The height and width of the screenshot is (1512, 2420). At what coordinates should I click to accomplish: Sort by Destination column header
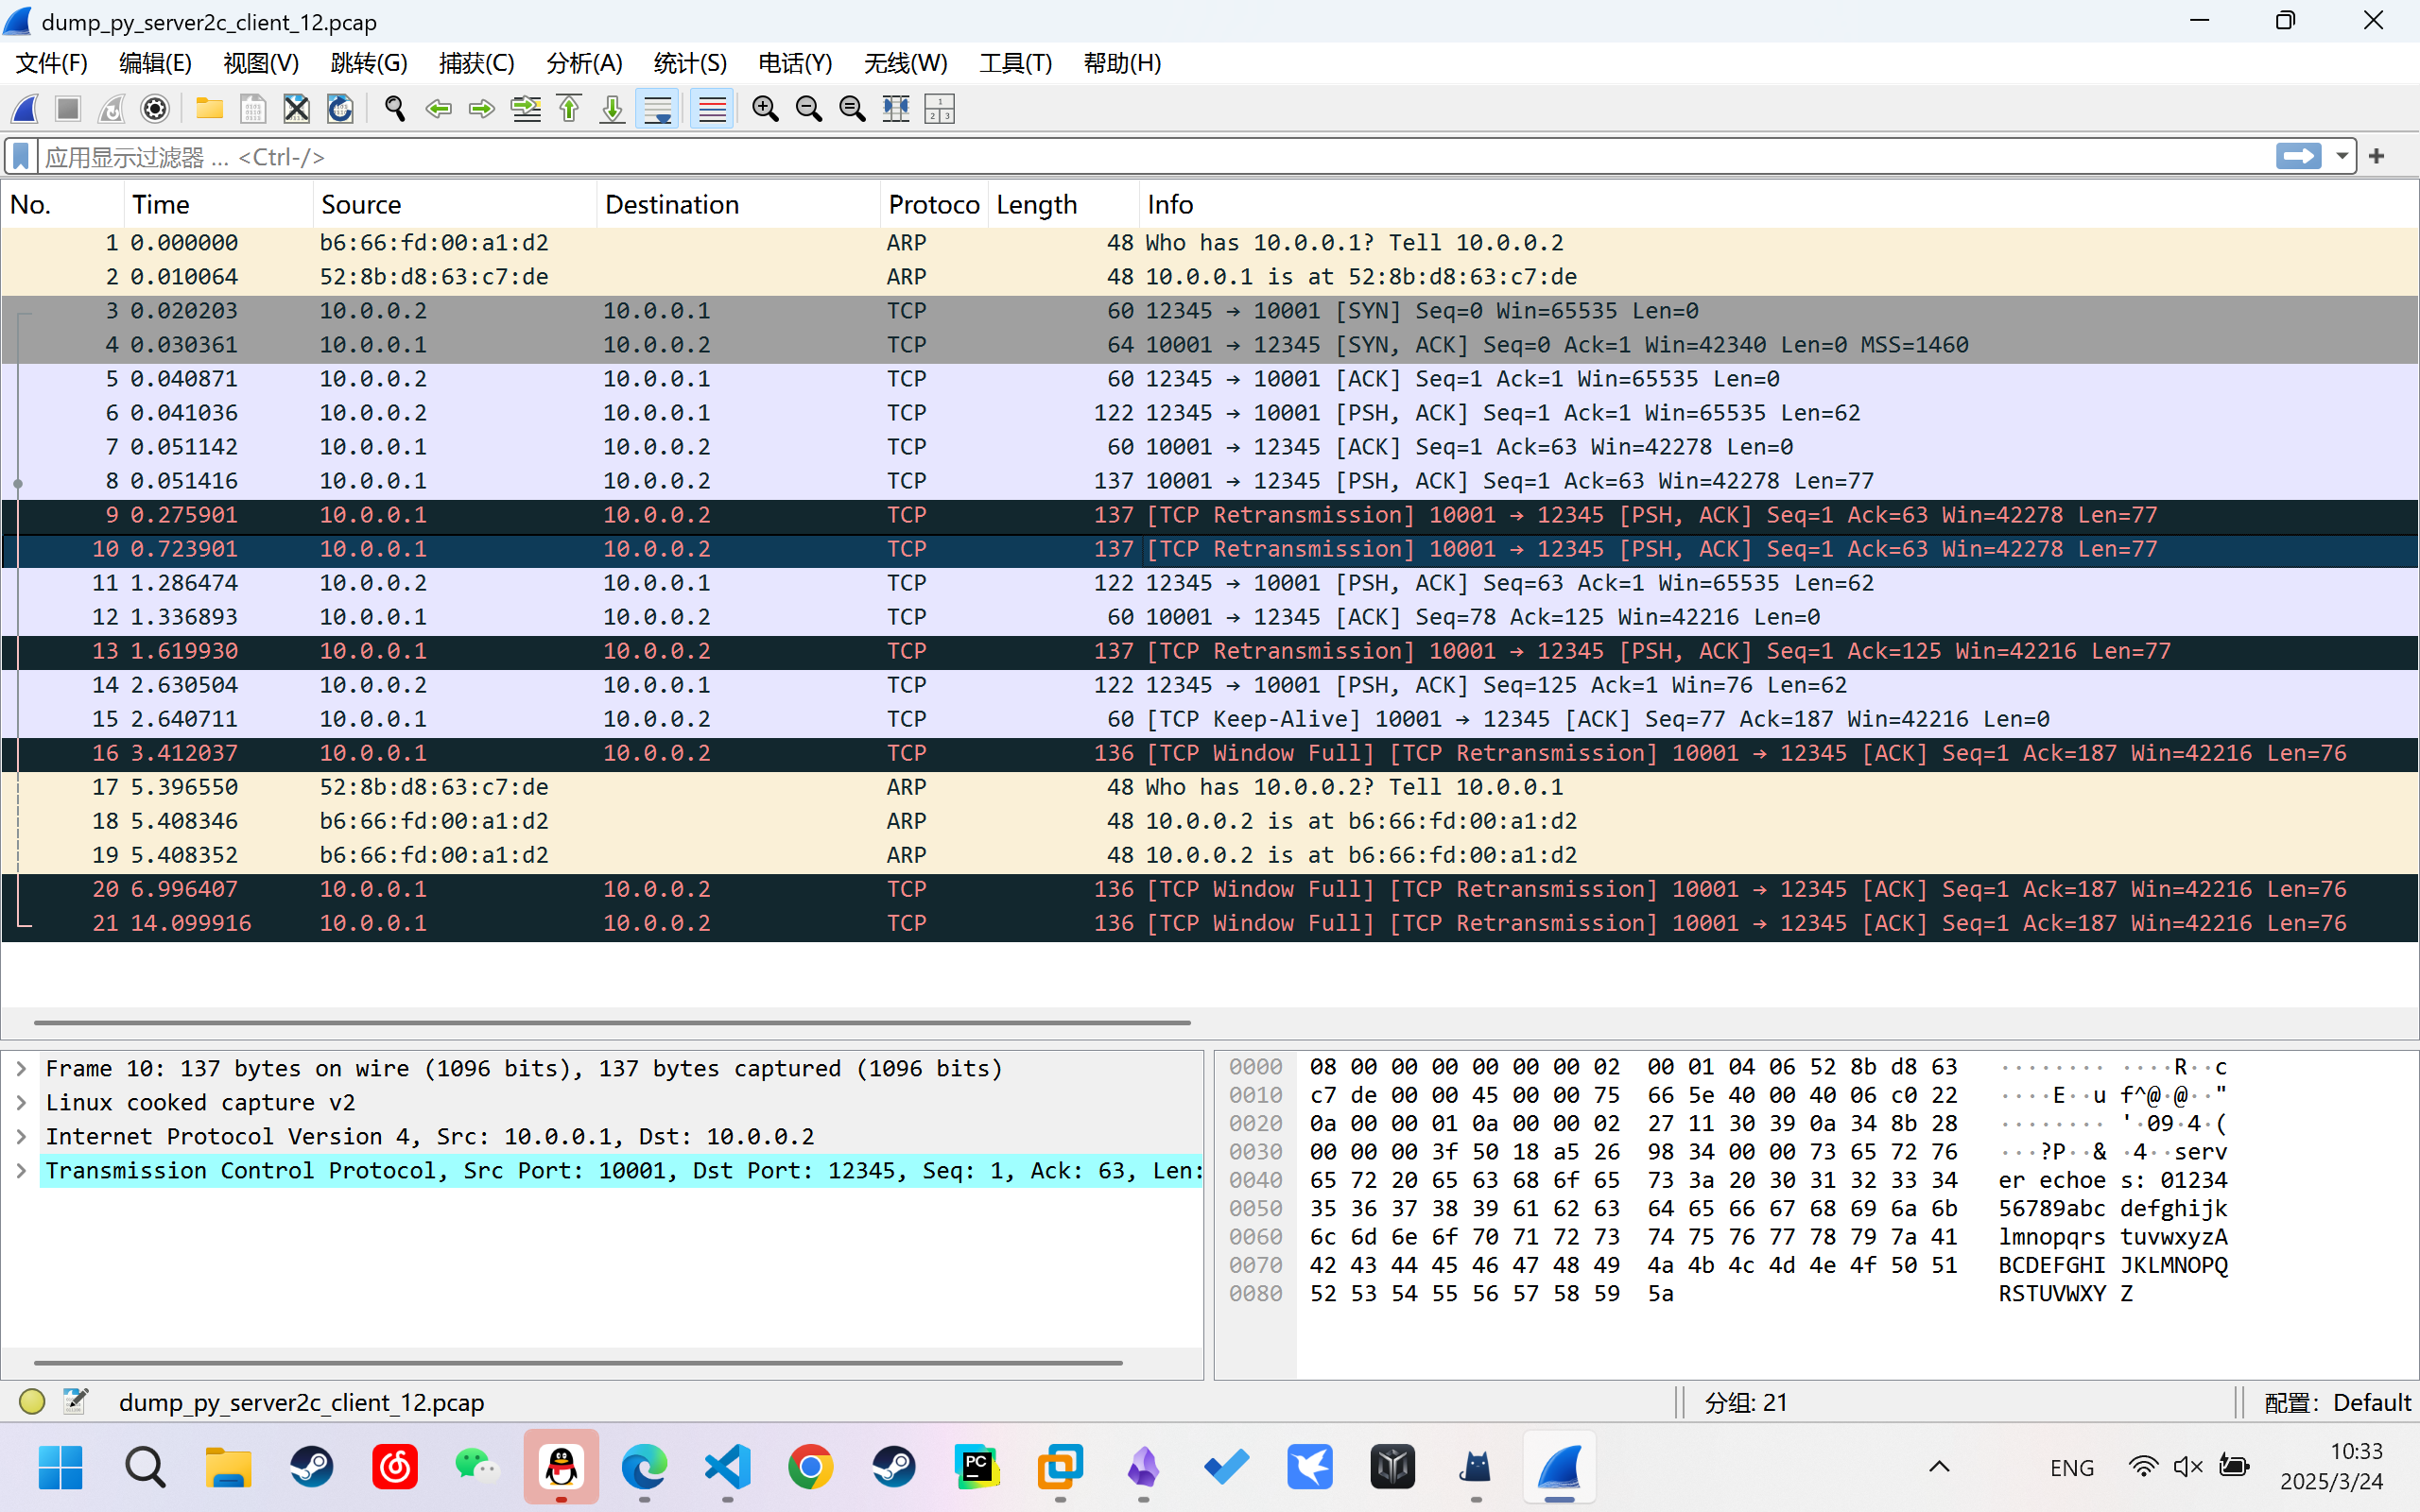pos(738,205)
